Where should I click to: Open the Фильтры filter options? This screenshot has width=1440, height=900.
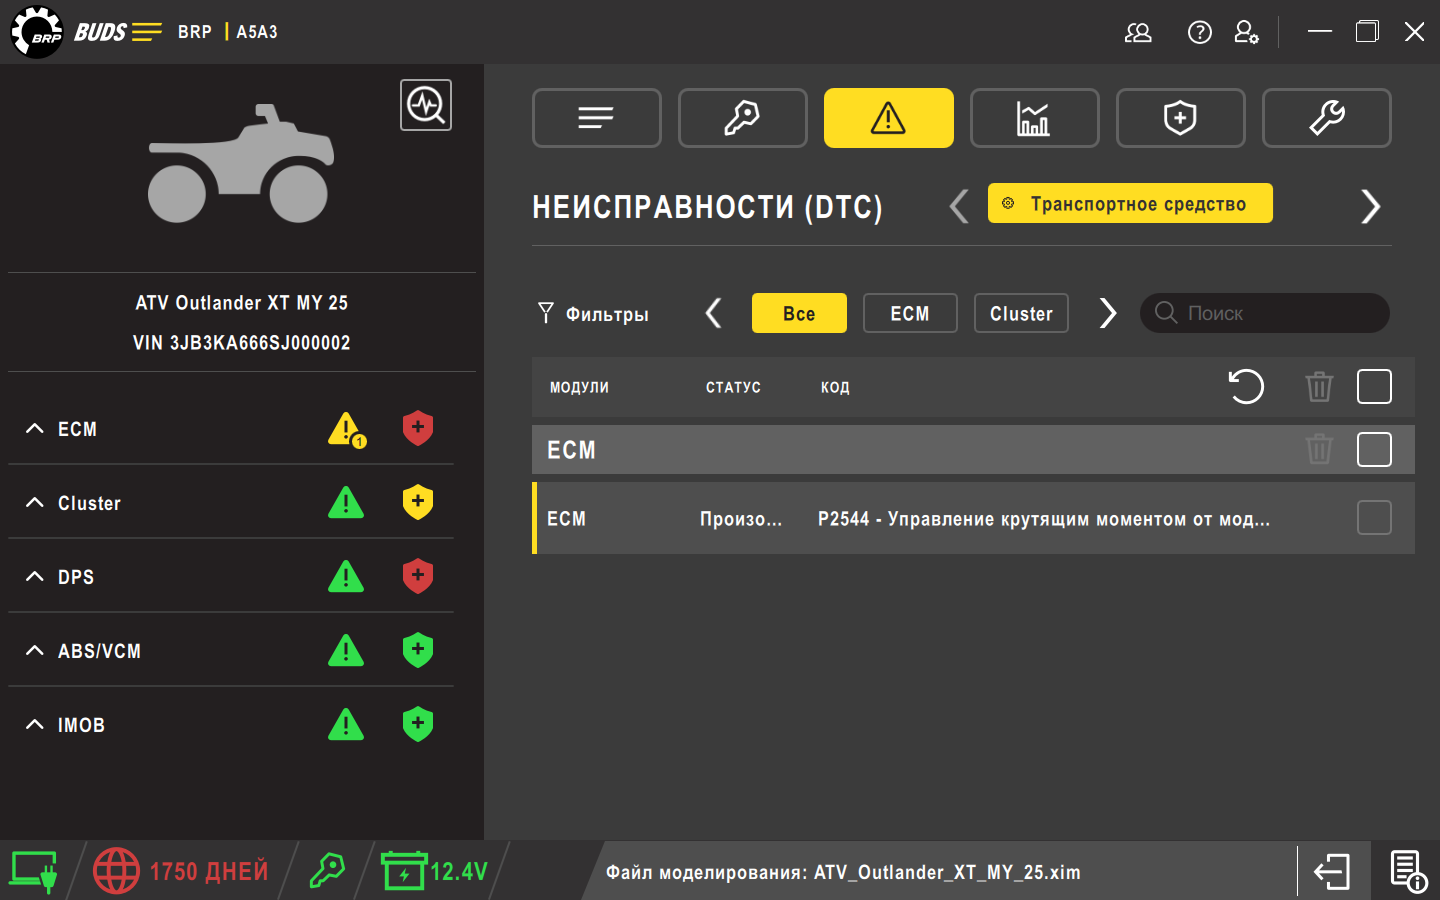[x=593, y=314]
